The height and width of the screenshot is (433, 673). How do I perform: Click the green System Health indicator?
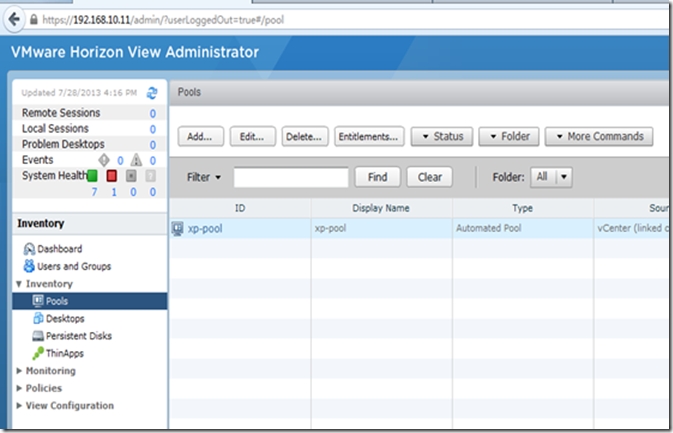pos(92,176)
